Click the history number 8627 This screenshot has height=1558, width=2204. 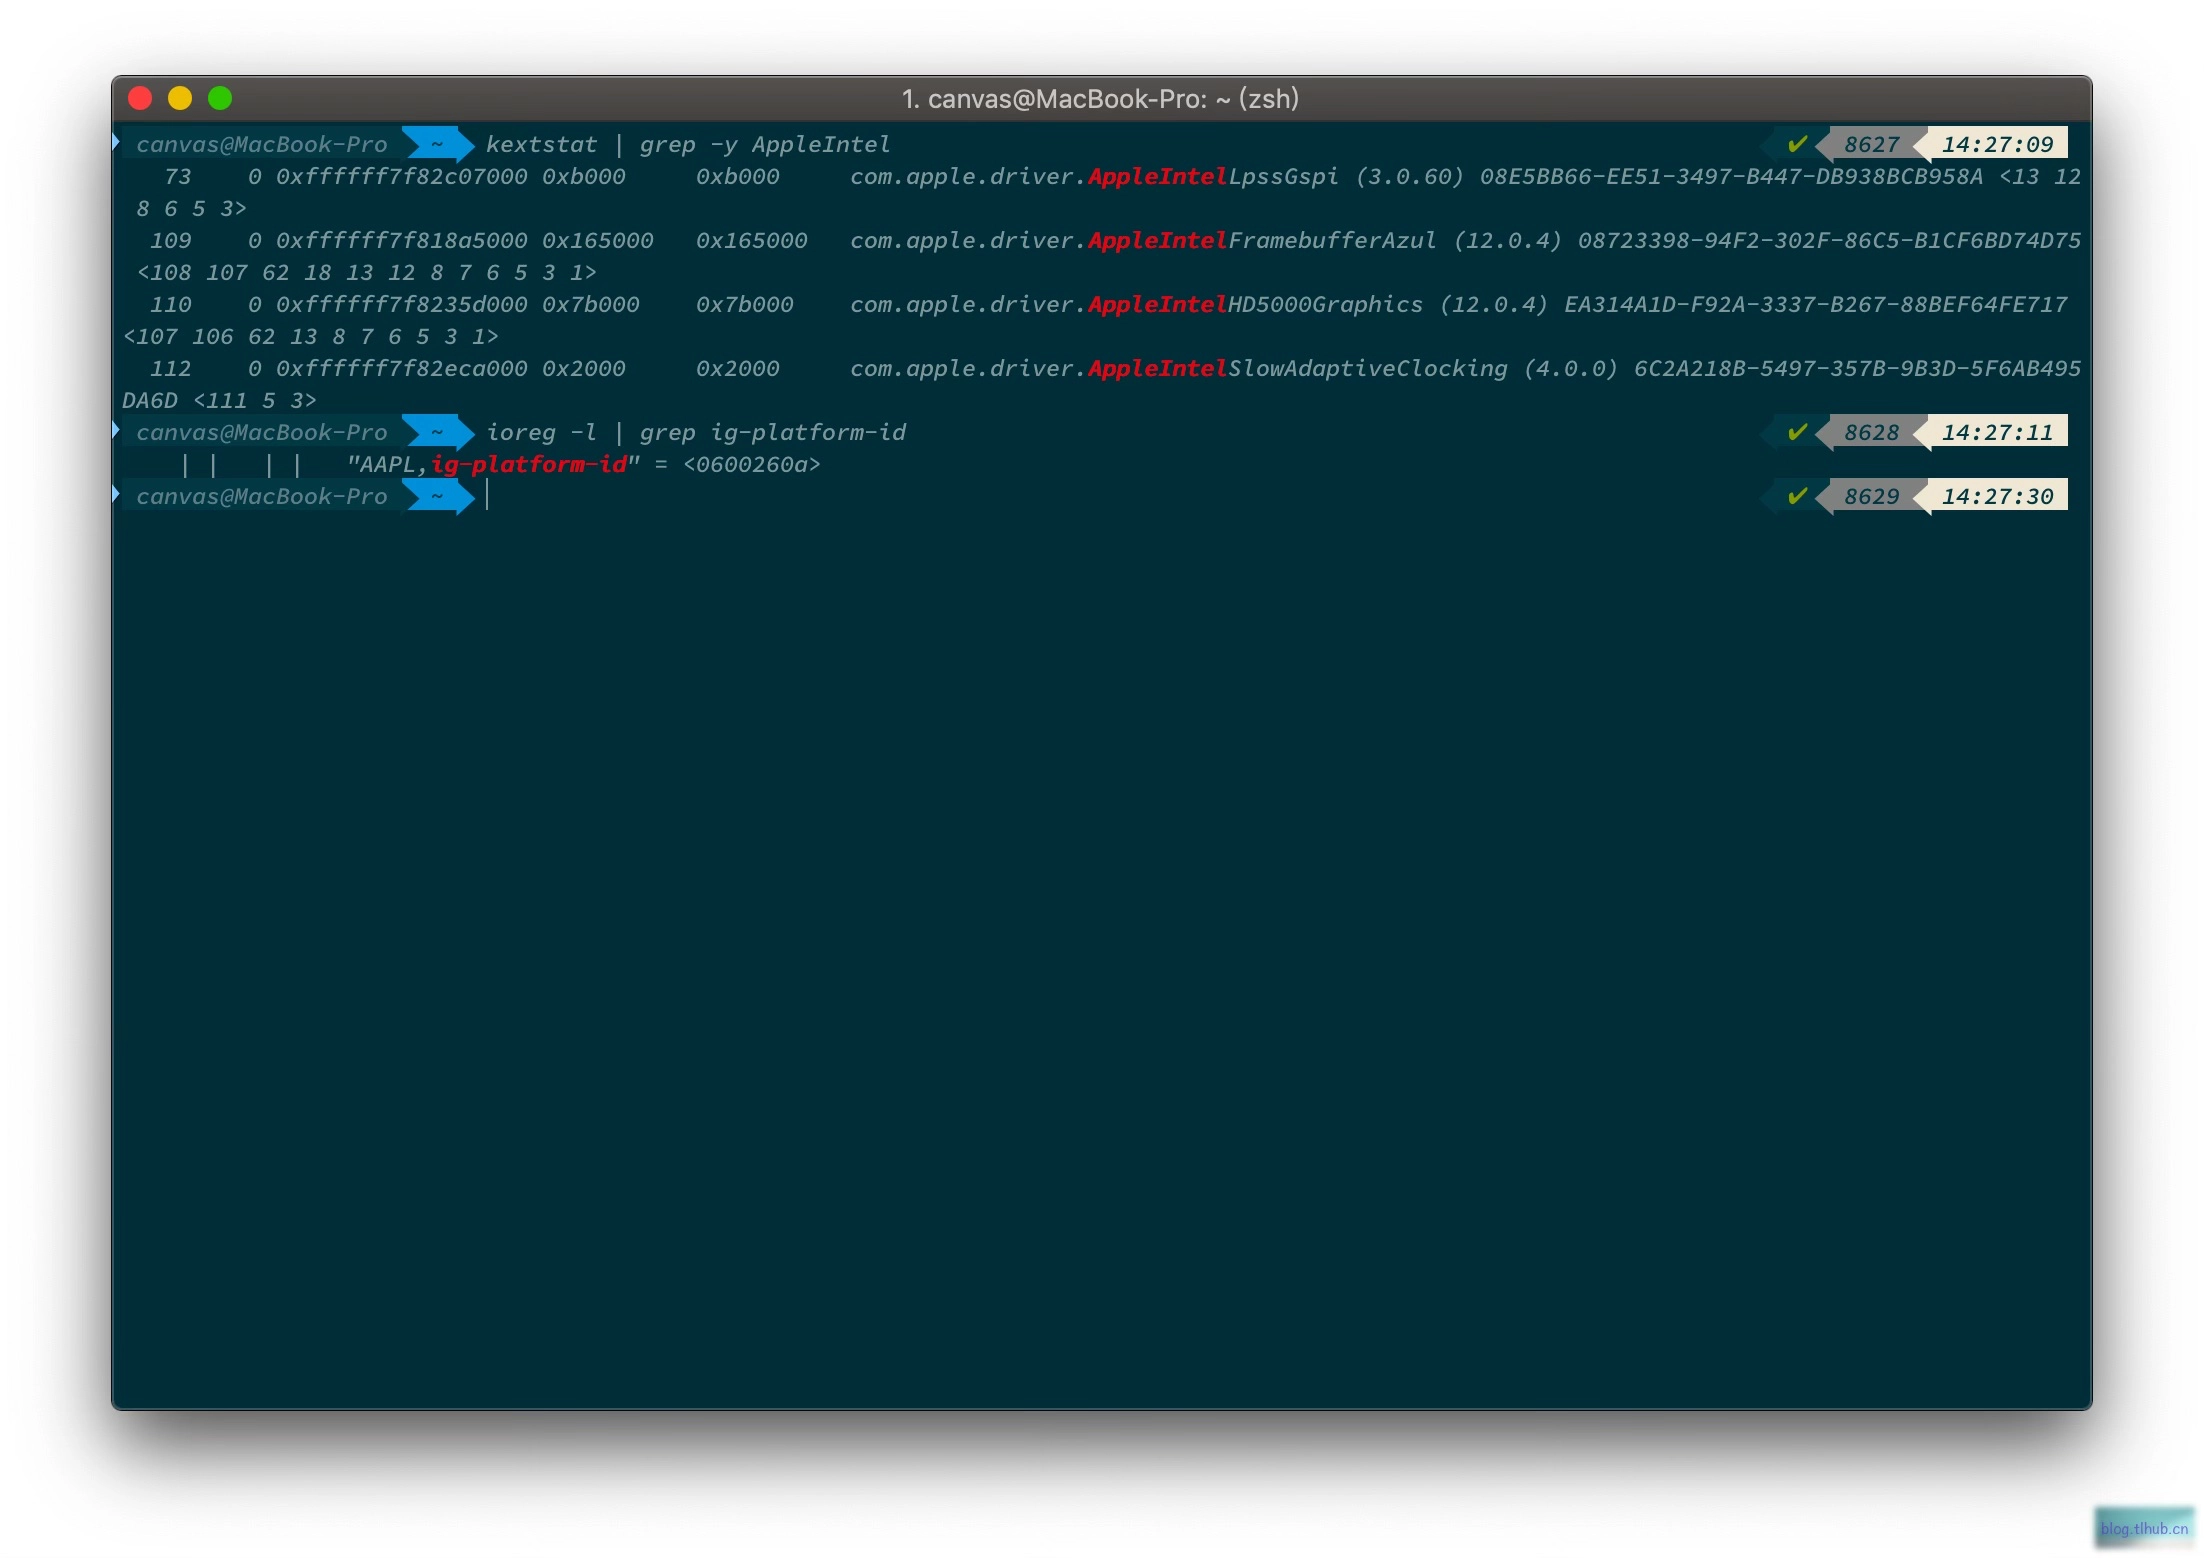1871,145
